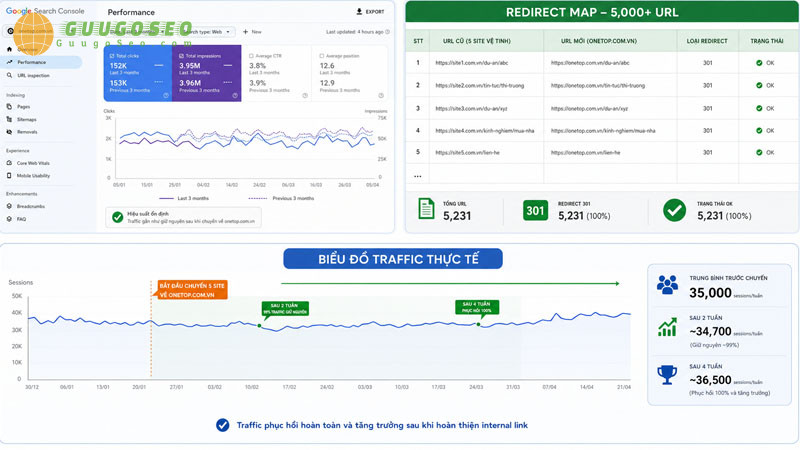Click help icon beside Last updated text
Image resolution: width=800 pixels, height=450 pixels.
coord(388,32)
